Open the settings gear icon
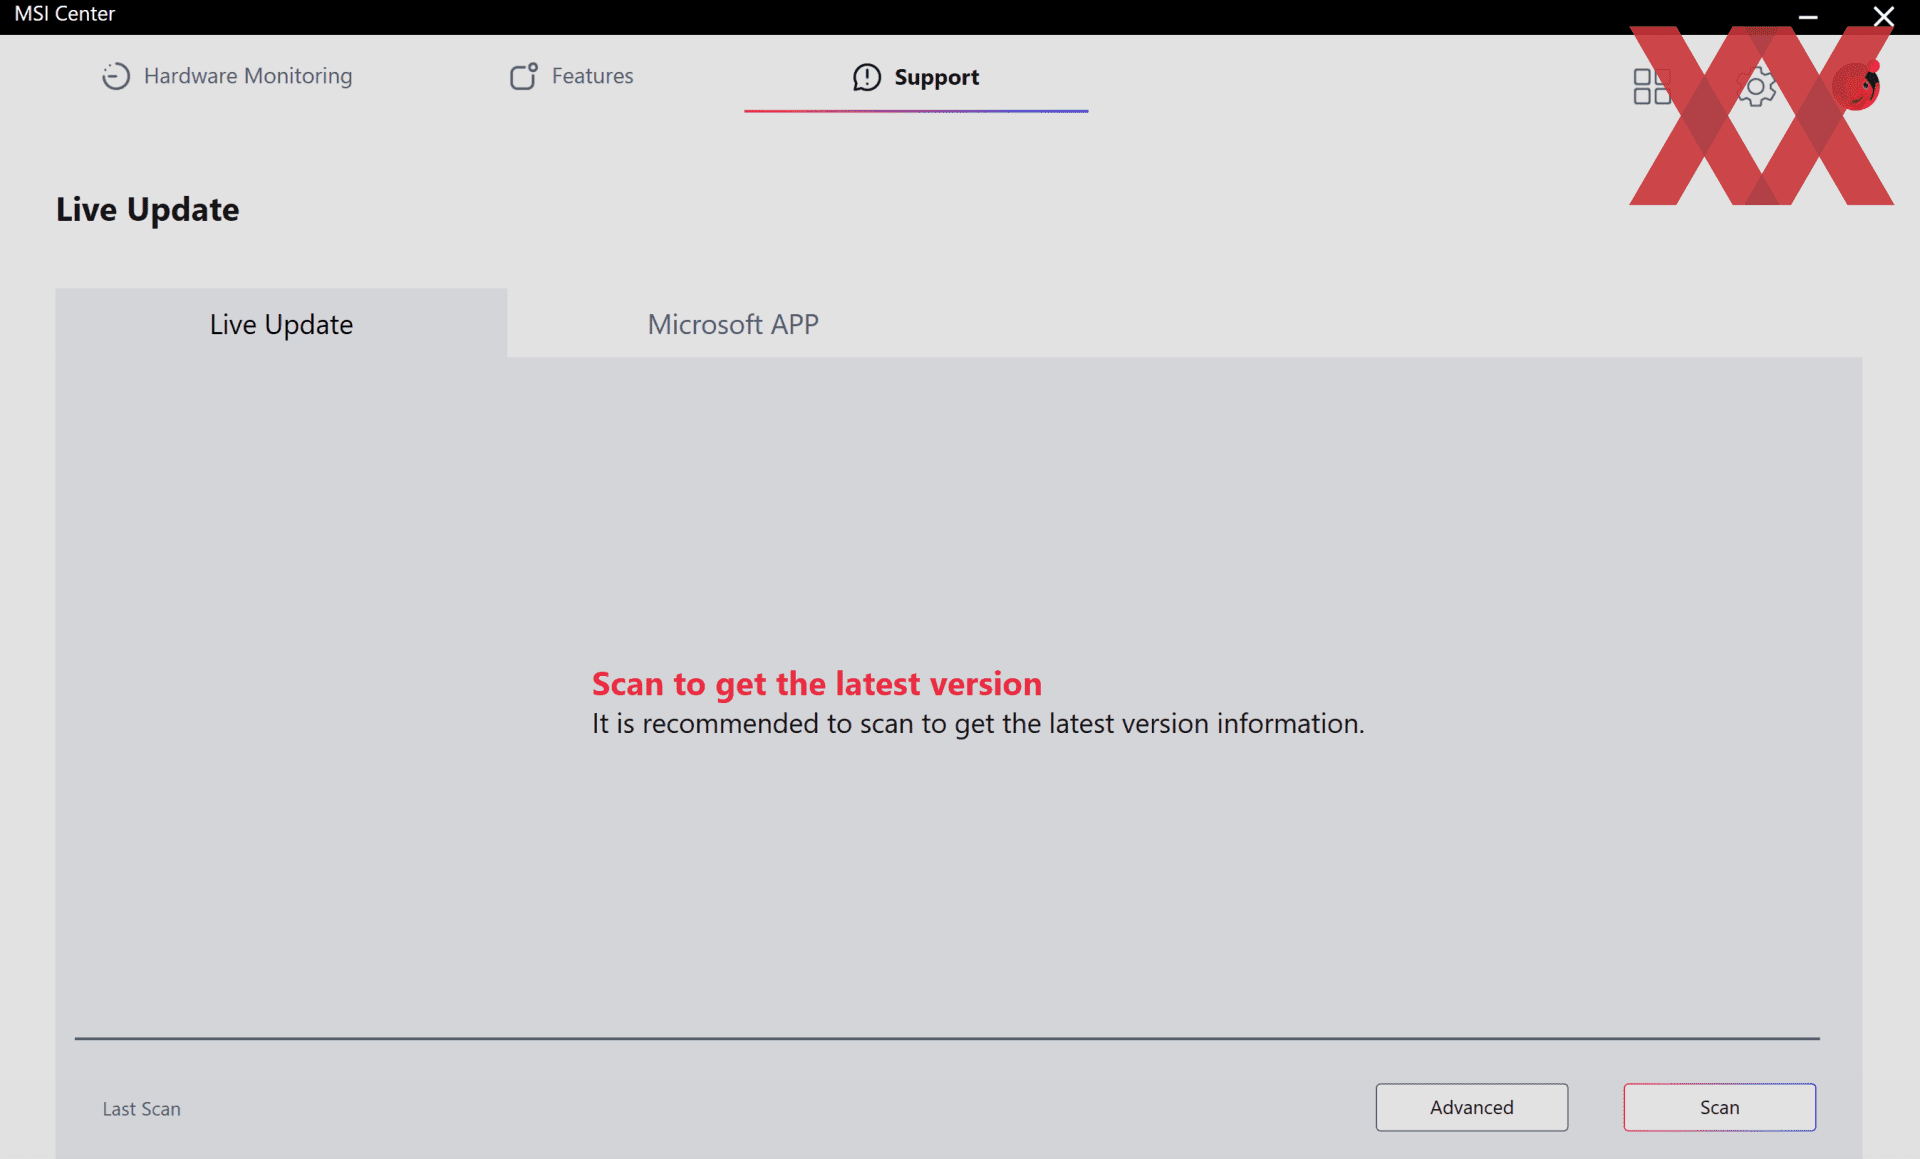 (x=1756, y=87)
